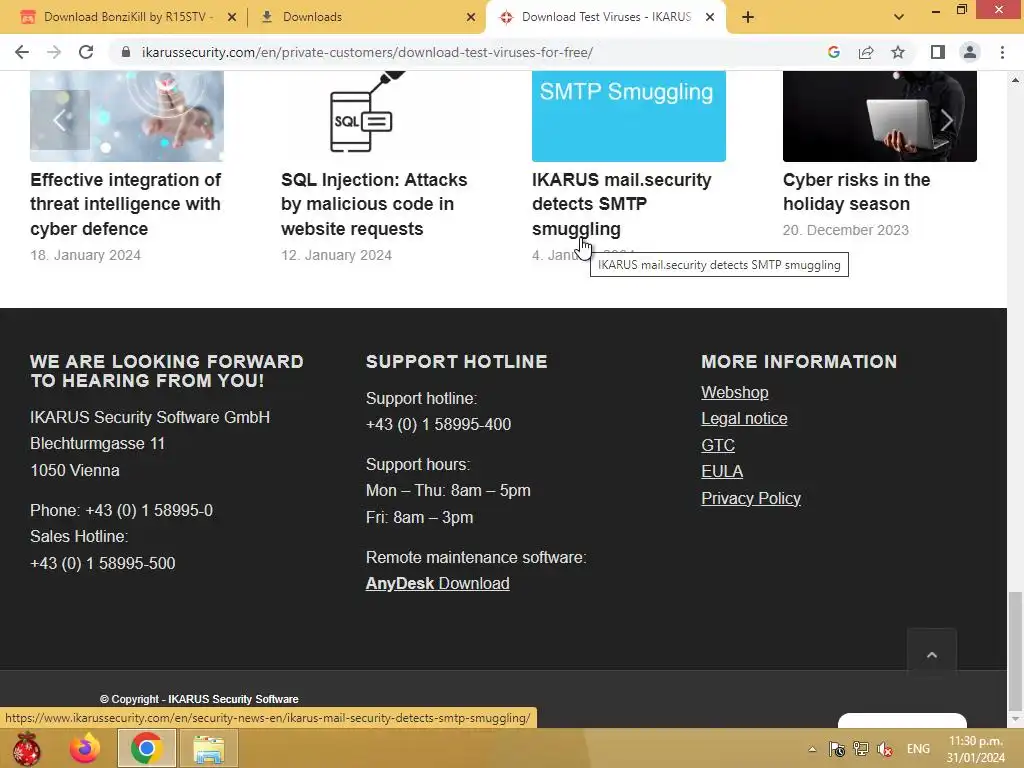The image size is (1024, 768).
Task: Open the Action Center flag icon
Action: tap(837, 749)
